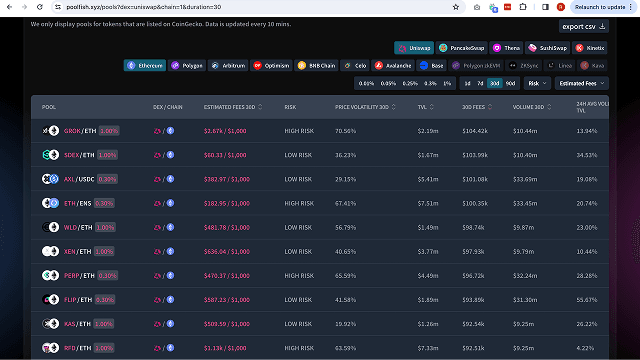This screenshot has width=640, height=360.
Task: Select the SushiSwap DEX filter
Action: [547, 48]
